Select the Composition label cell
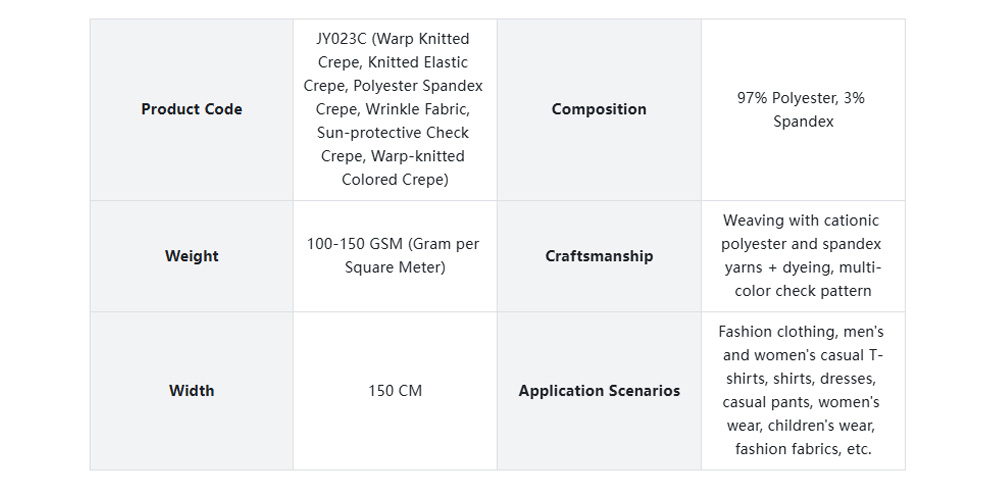Viewport: 1000px width, 490px height. [x=599, y=109]
